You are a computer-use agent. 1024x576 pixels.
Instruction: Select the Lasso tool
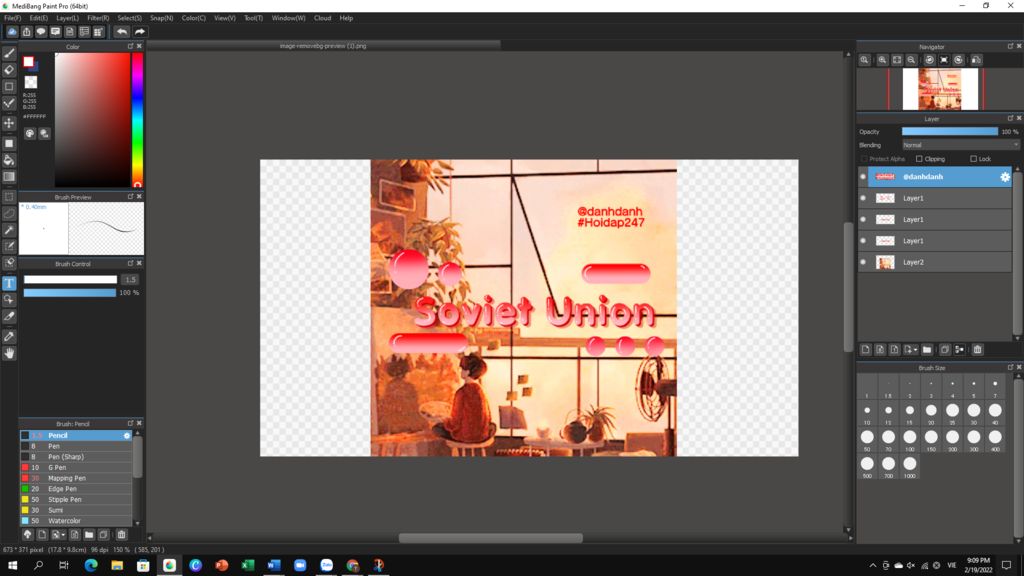[x=9, y=213]
